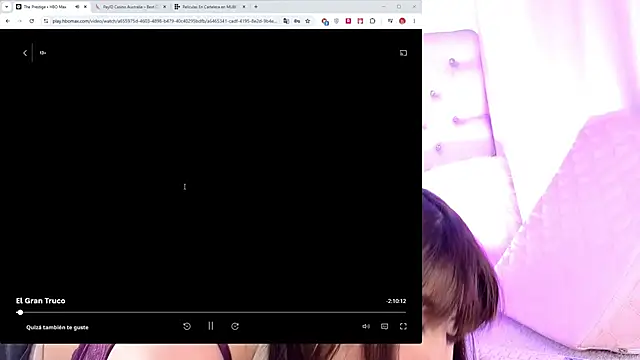The image size is (640, 360).
Task: Open the password key icon in address bar
Action: pos(297,21)
